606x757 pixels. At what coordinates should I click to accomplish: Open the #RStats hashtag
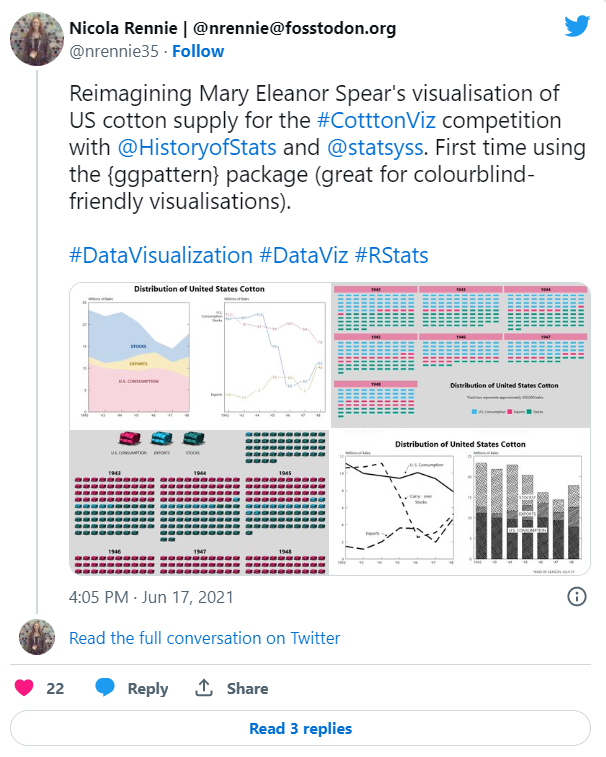(392, 255)
